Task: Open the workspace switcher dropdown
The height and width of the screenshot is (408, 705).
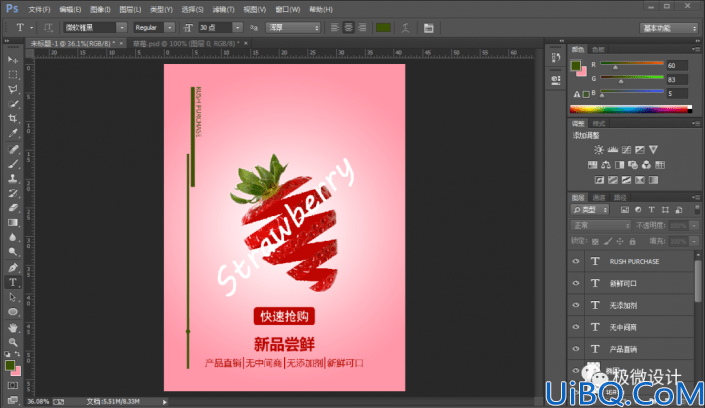Action: pyautogui.click(x=669, y=28)
